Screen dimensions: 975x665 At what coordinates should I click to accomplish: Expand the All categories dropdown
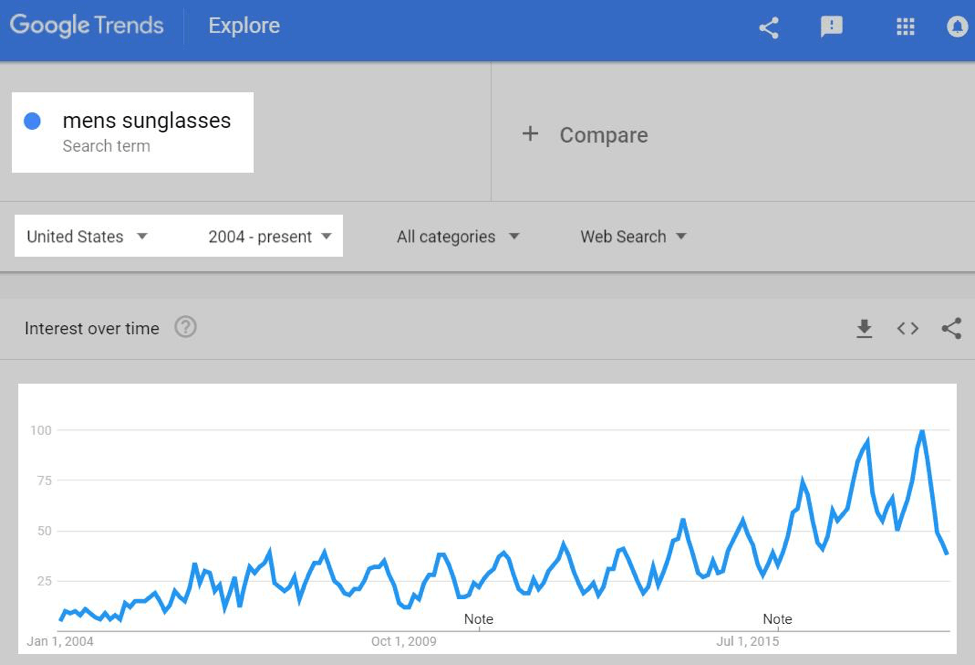(458, 236)
